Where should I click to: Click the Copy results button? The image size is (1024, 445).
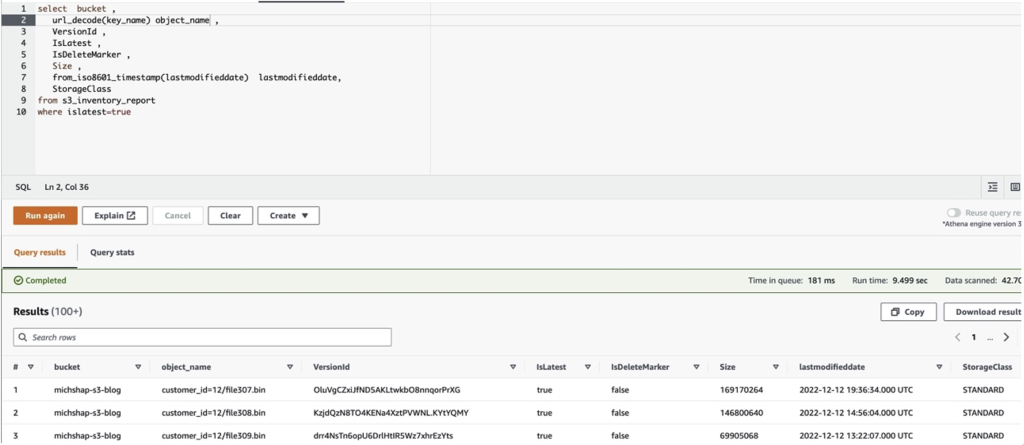[x=908, y=312]
